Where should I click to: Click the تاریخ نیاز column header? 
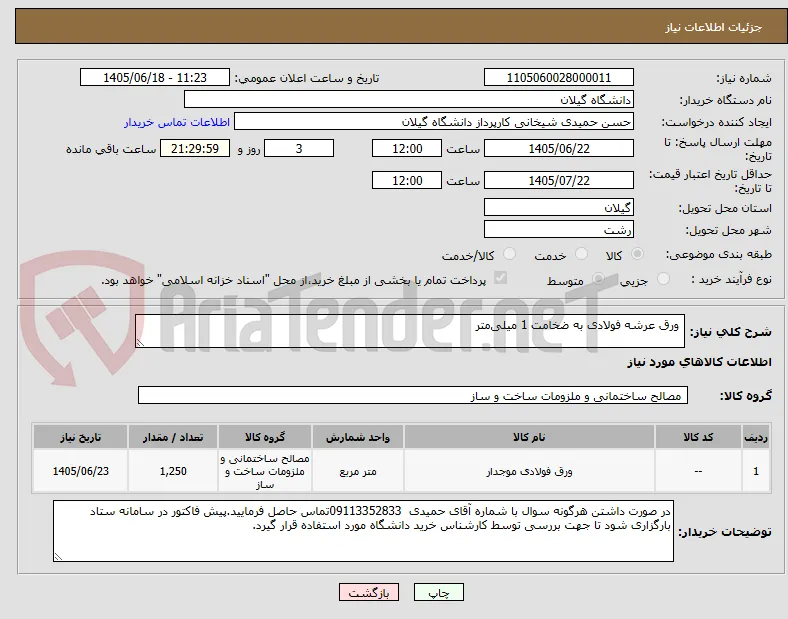tap(80, 437)
